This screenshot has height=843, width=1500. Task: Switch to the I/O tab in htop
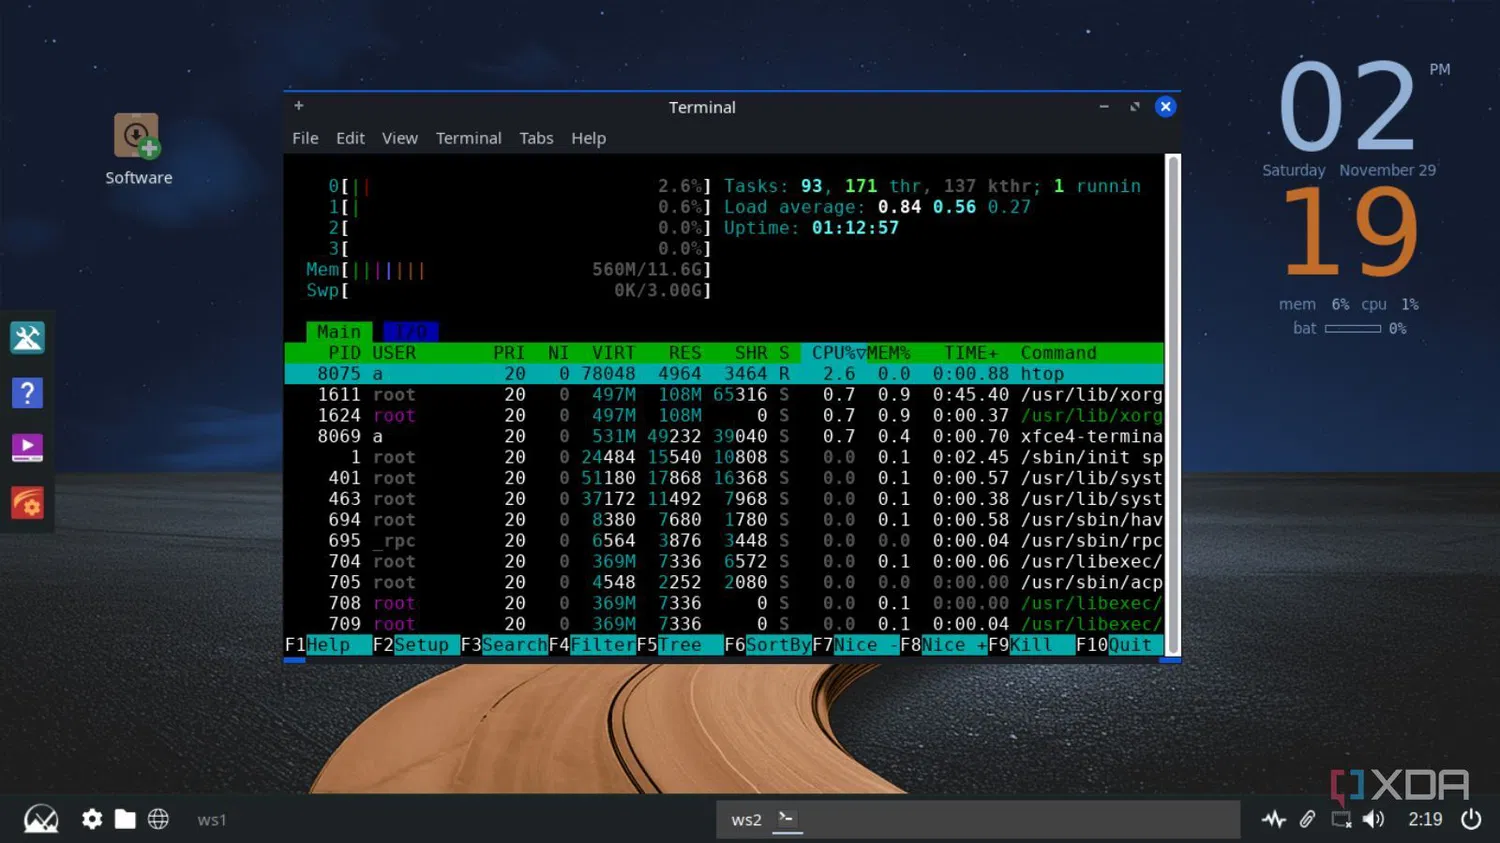[x=410, y=332]
